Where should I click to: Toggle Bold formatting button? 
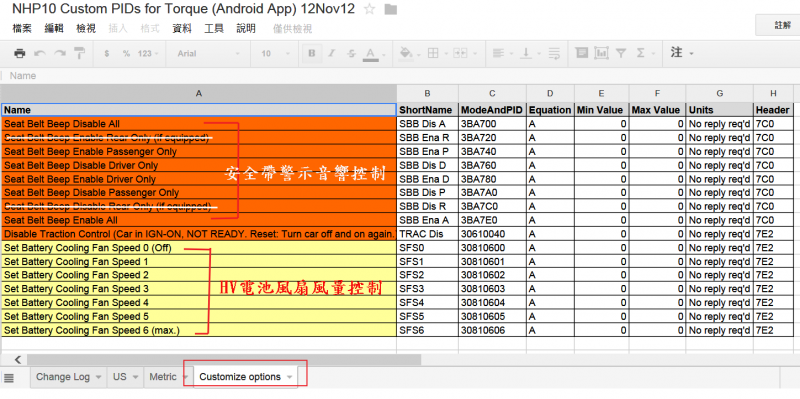click(x=312, y=53)
